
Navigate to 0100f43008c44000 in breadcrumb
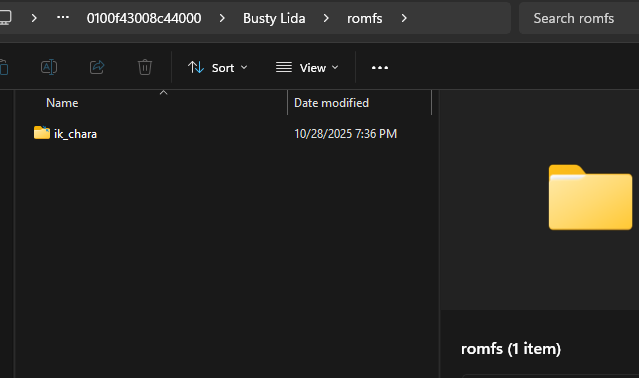coord(144,18)
